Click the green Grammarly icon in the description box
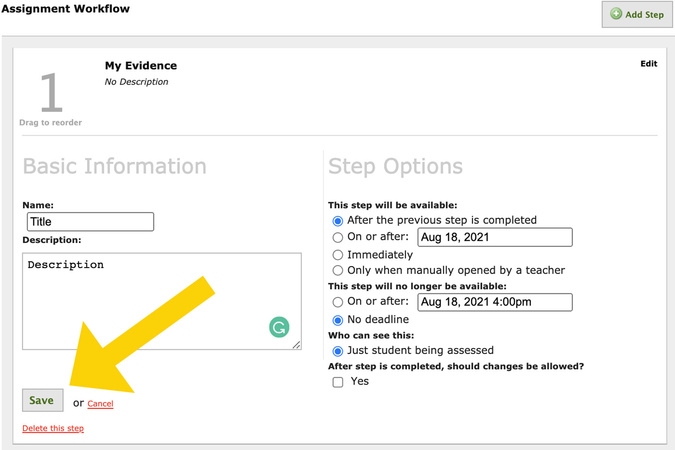This screenshot has height=450, width=675. (279, 327)
